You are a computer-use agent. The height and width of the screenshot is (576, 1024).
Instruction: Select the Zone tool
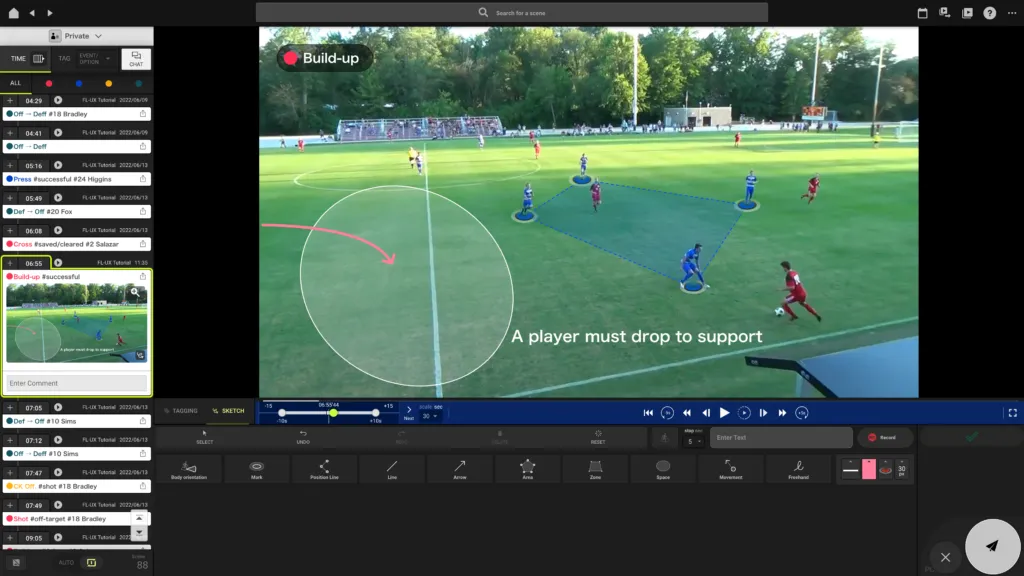click(x=596, y=469)
